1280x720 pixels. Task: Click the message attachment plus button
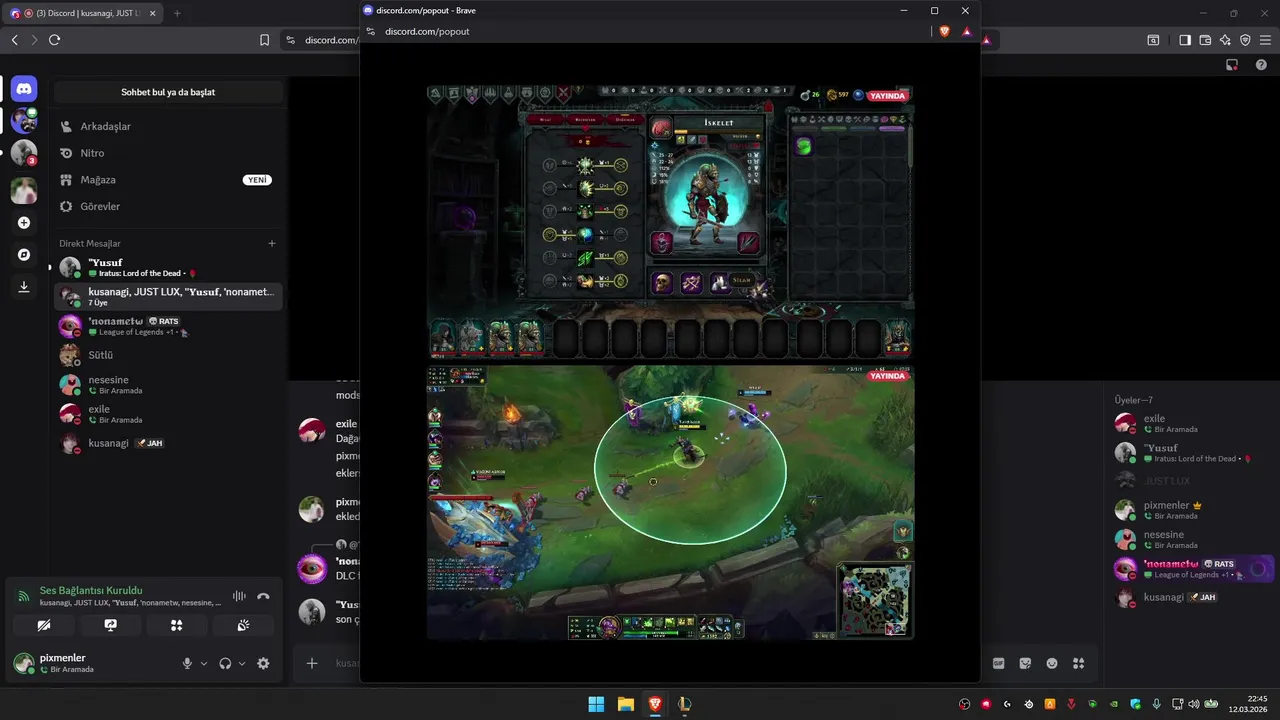click(312, 663)
